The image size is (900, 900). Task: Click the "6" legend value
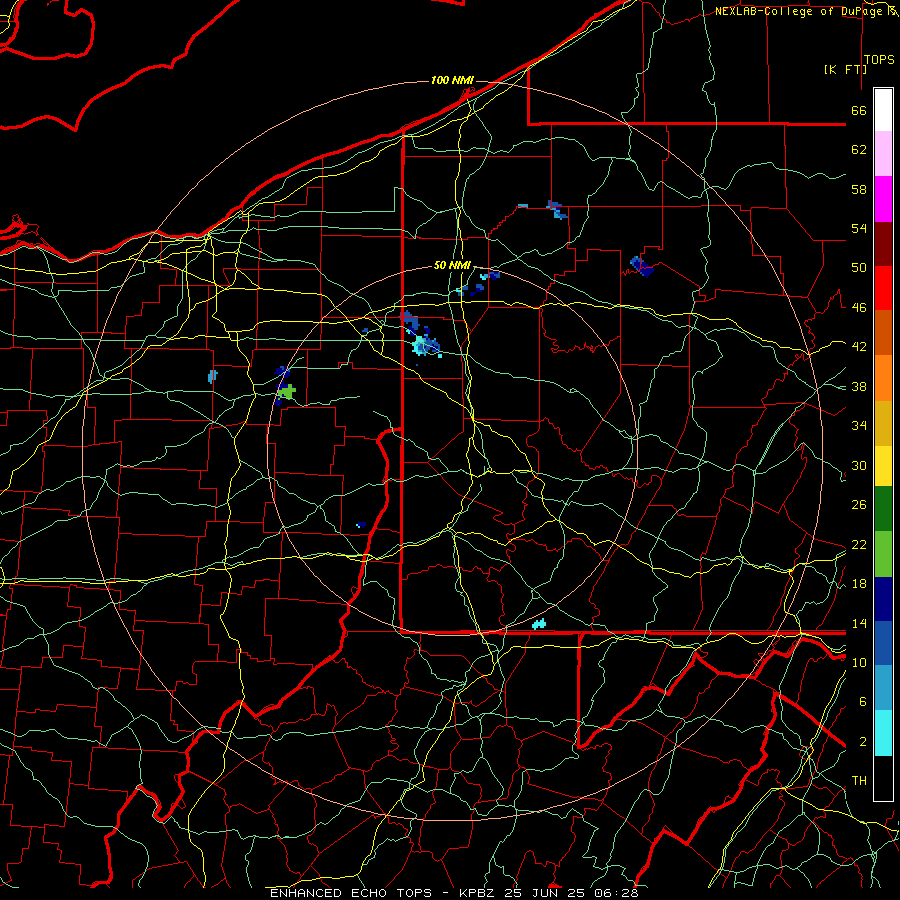862,702
